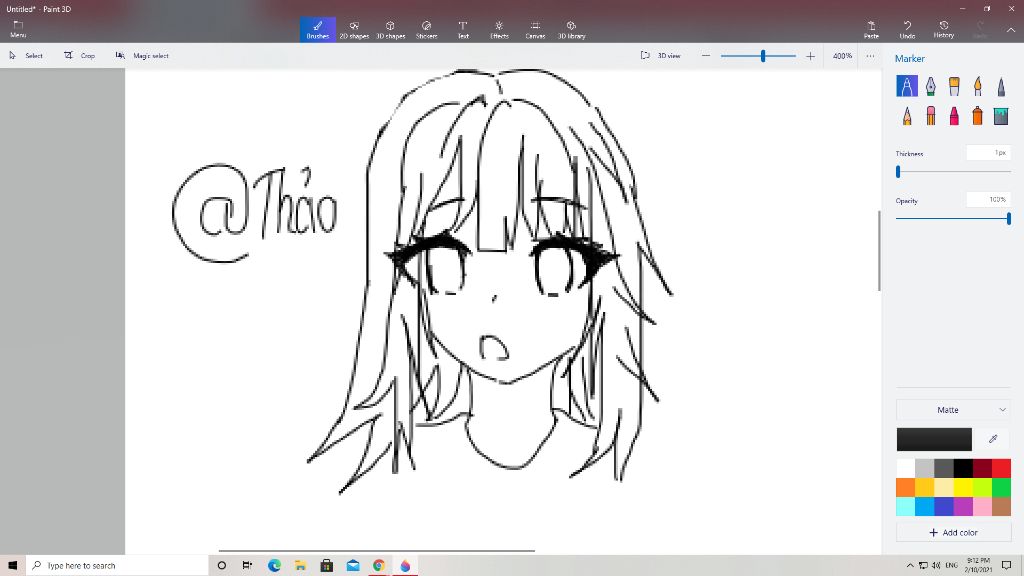Open the Effects tab
1024x576 pixels.
click(x=499, y=29)
